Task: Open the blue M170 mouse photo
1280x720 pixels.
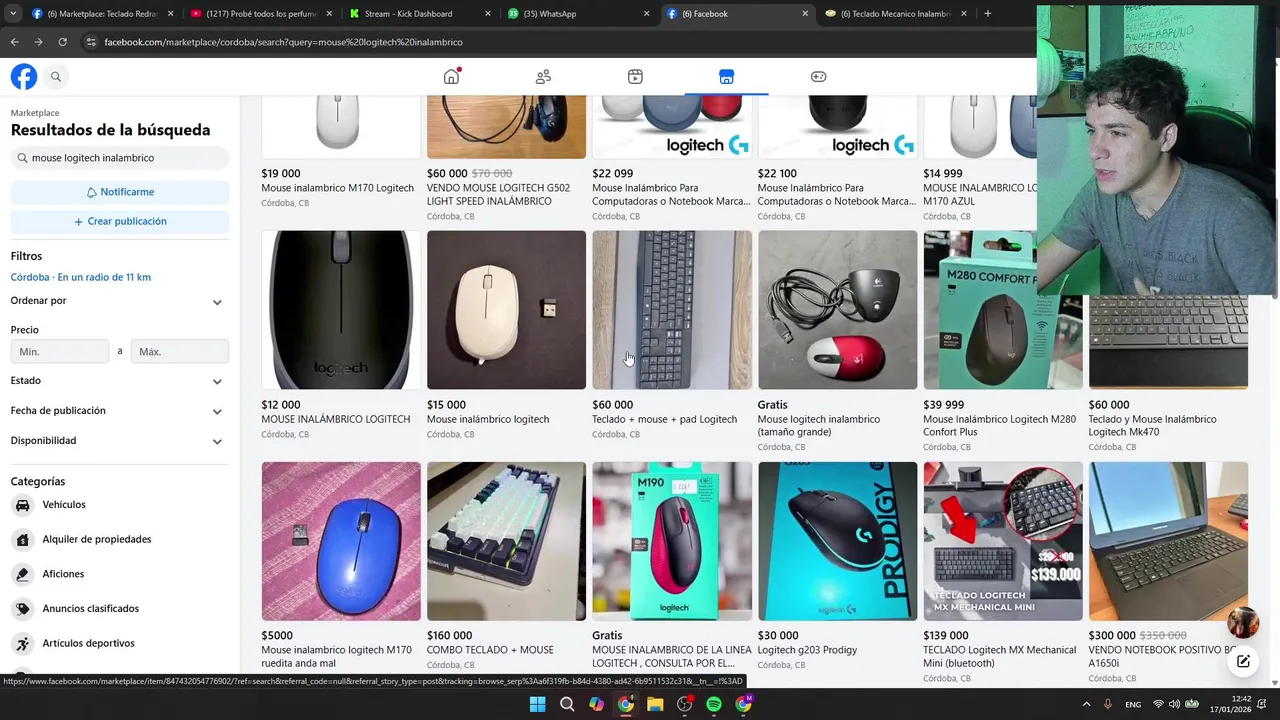Action: [x=341, y=541]
